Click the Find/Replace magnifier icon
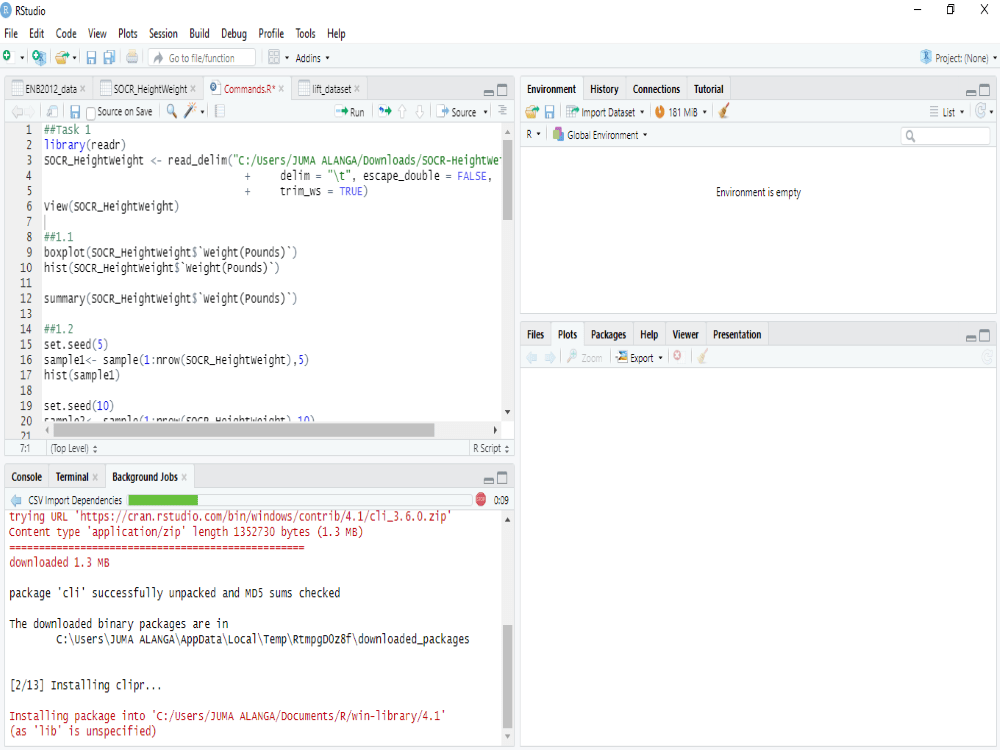1000x750 pixels. pos(172,111)
